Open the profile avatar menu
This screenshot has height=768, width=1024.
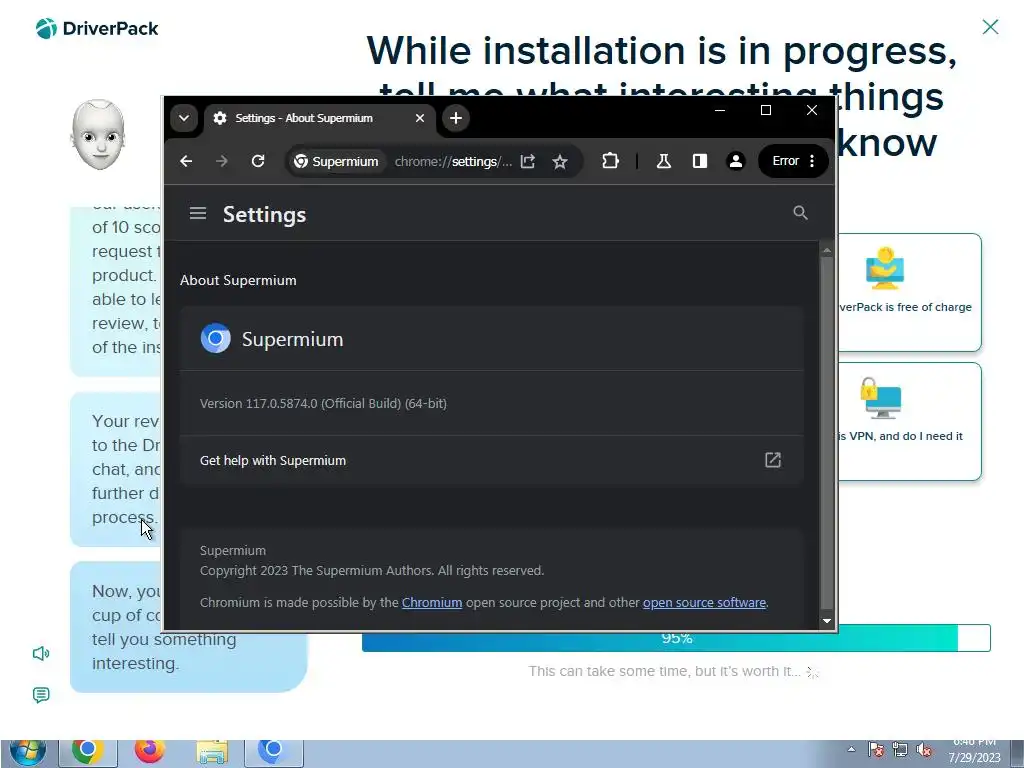click(735, 161)
